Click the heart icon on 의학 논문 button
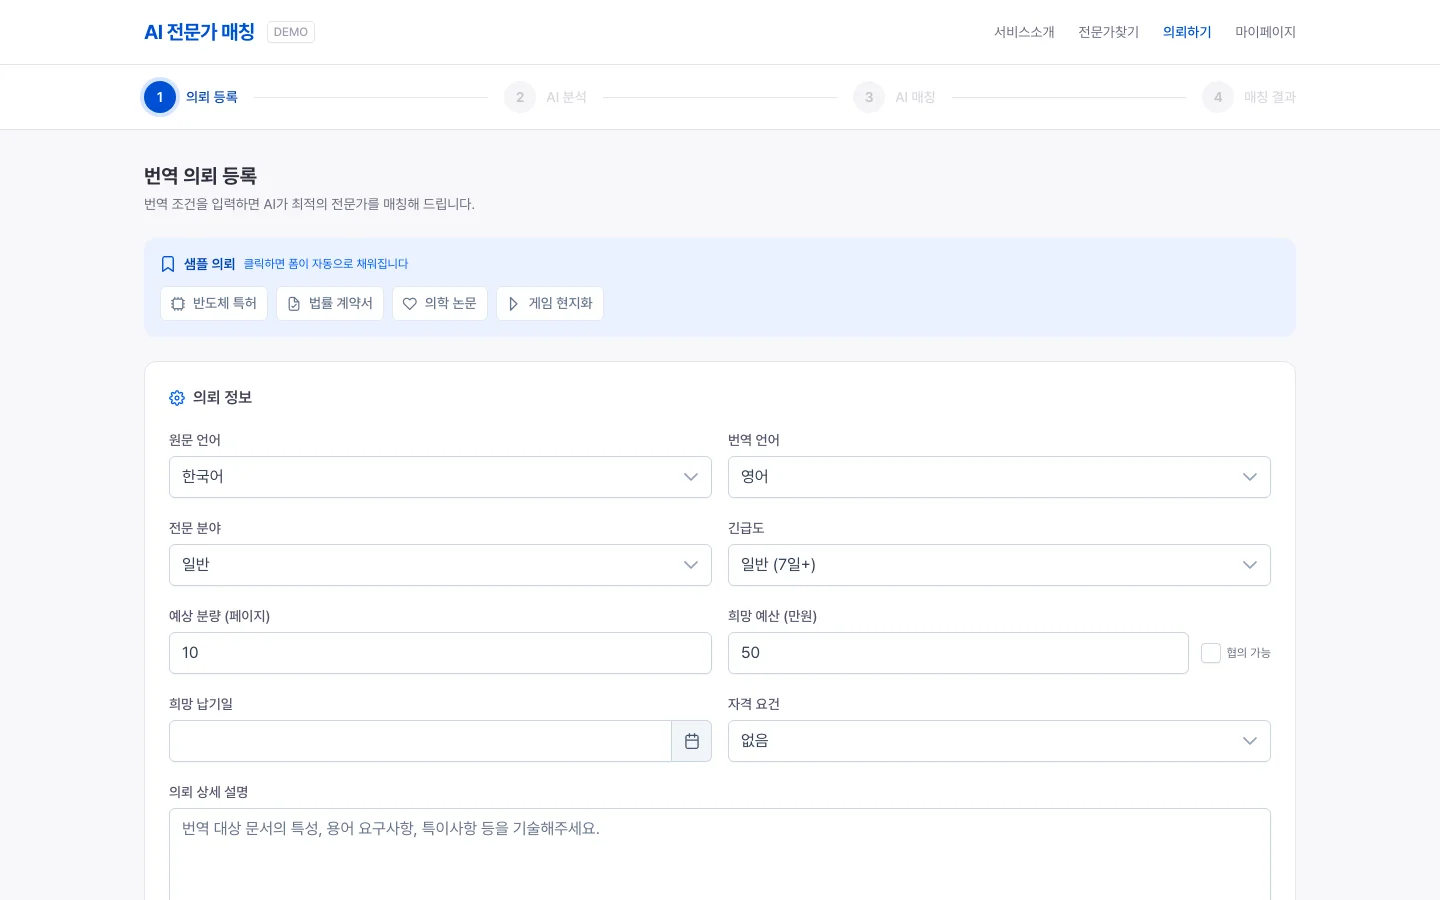The height and width of the screenshot is (900, 1440). pos(410,304)
